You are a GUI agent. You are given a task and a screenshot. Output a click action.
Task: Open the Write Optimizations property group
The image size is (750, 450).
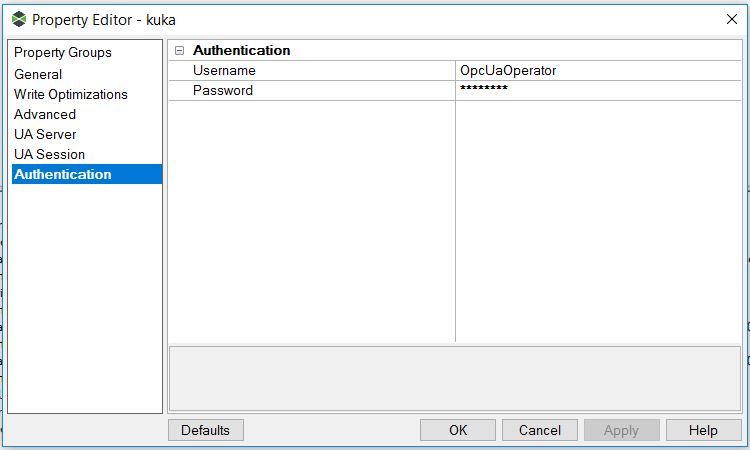(71, 95)
